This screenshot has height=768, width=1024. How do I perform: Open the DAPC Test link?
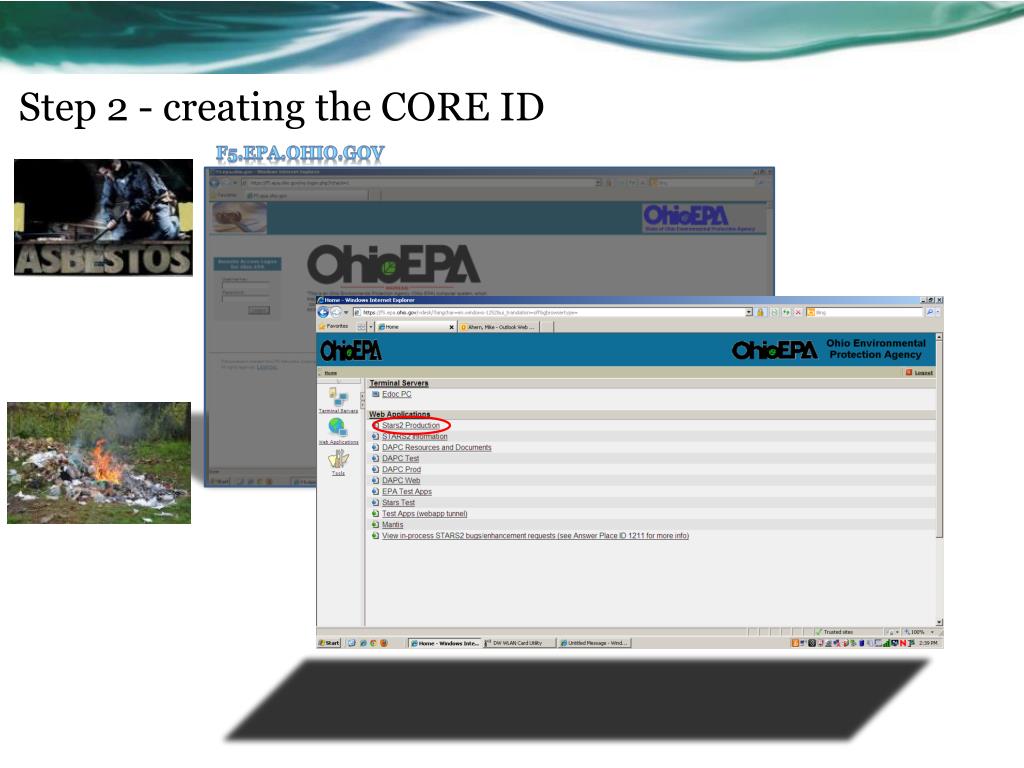[400, 458]
